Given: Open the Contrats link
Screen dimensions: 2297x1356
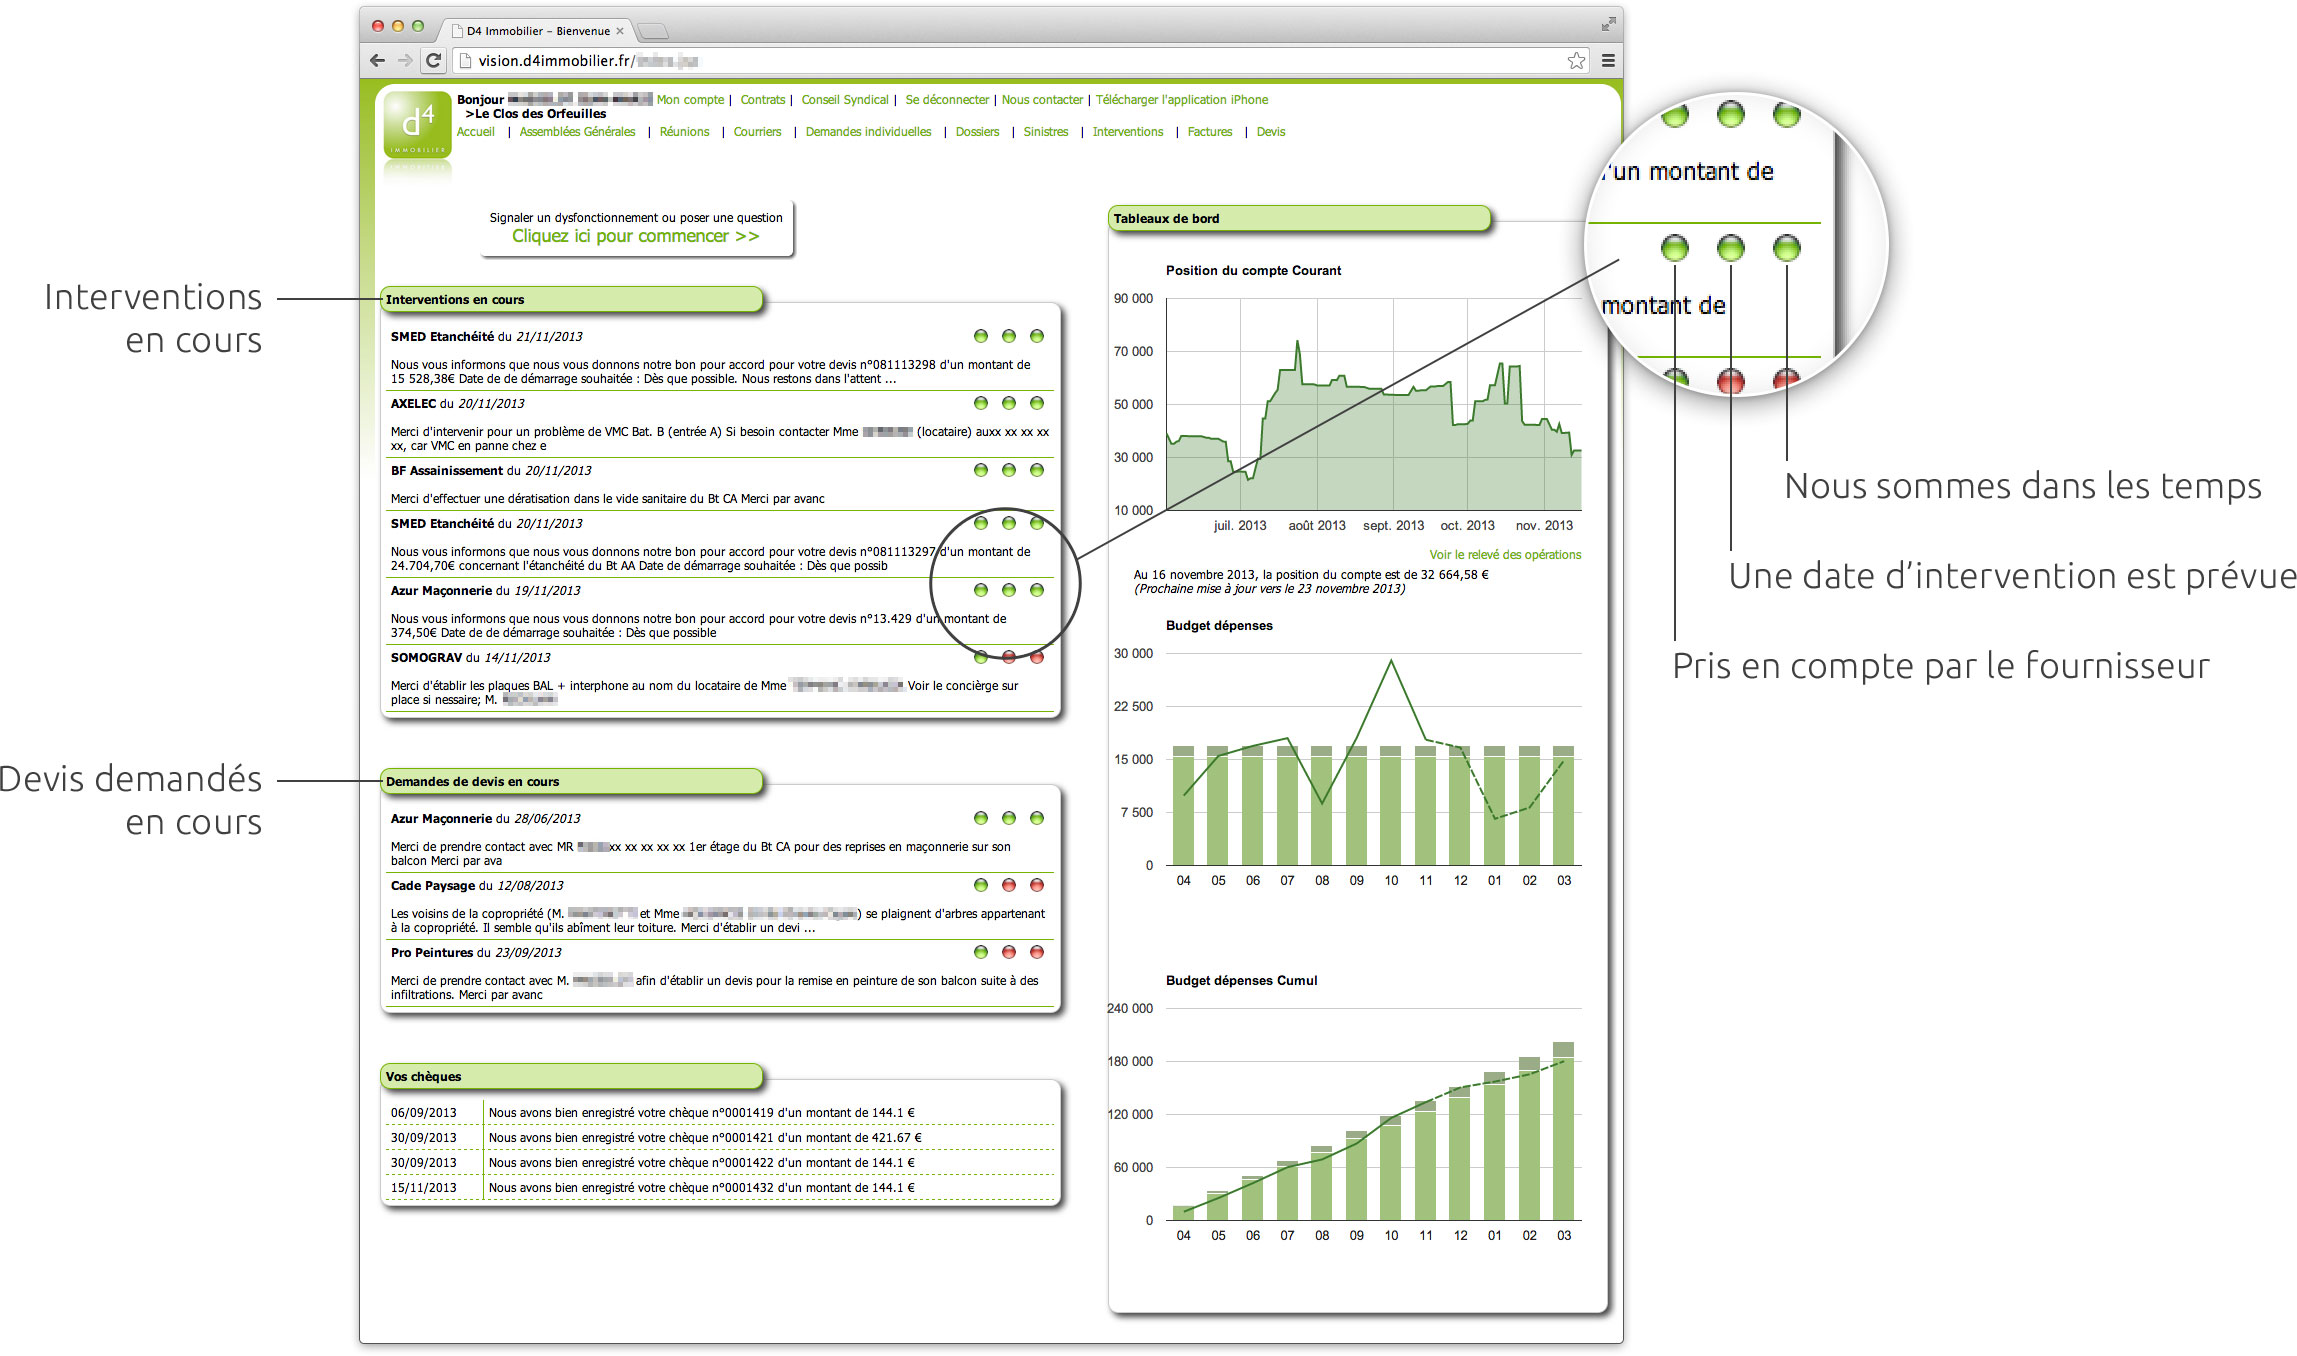Looking at the screenshot, I should 763,100.
